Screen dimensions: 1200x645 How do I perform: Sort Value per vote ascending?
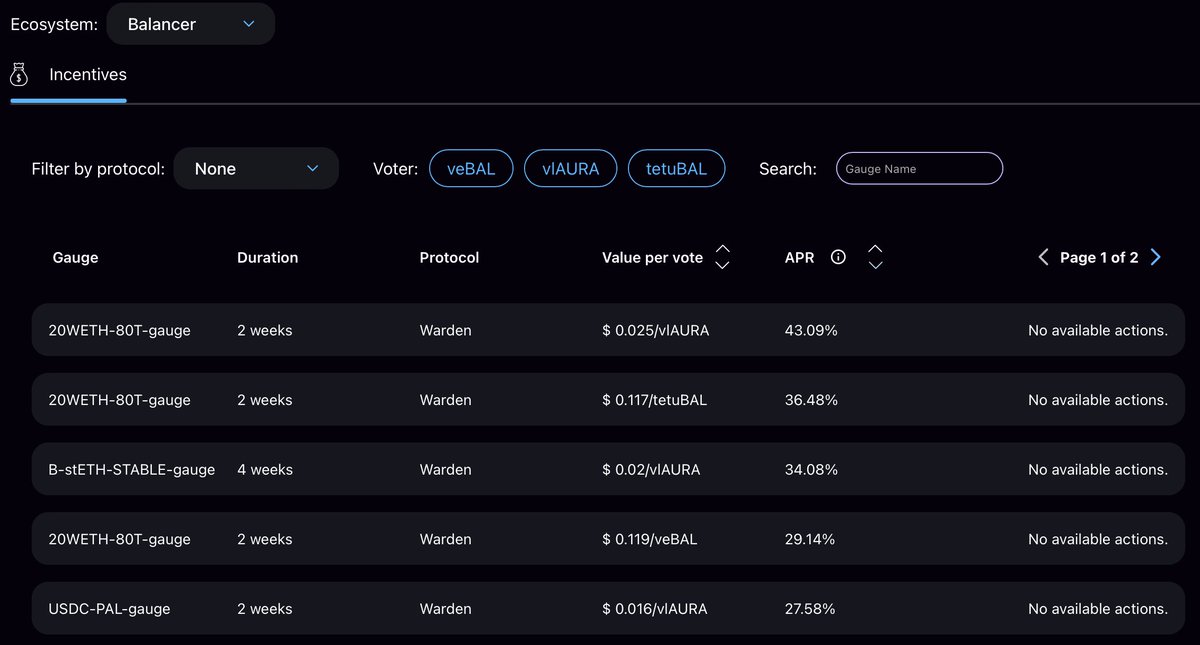tap(722, 249)
